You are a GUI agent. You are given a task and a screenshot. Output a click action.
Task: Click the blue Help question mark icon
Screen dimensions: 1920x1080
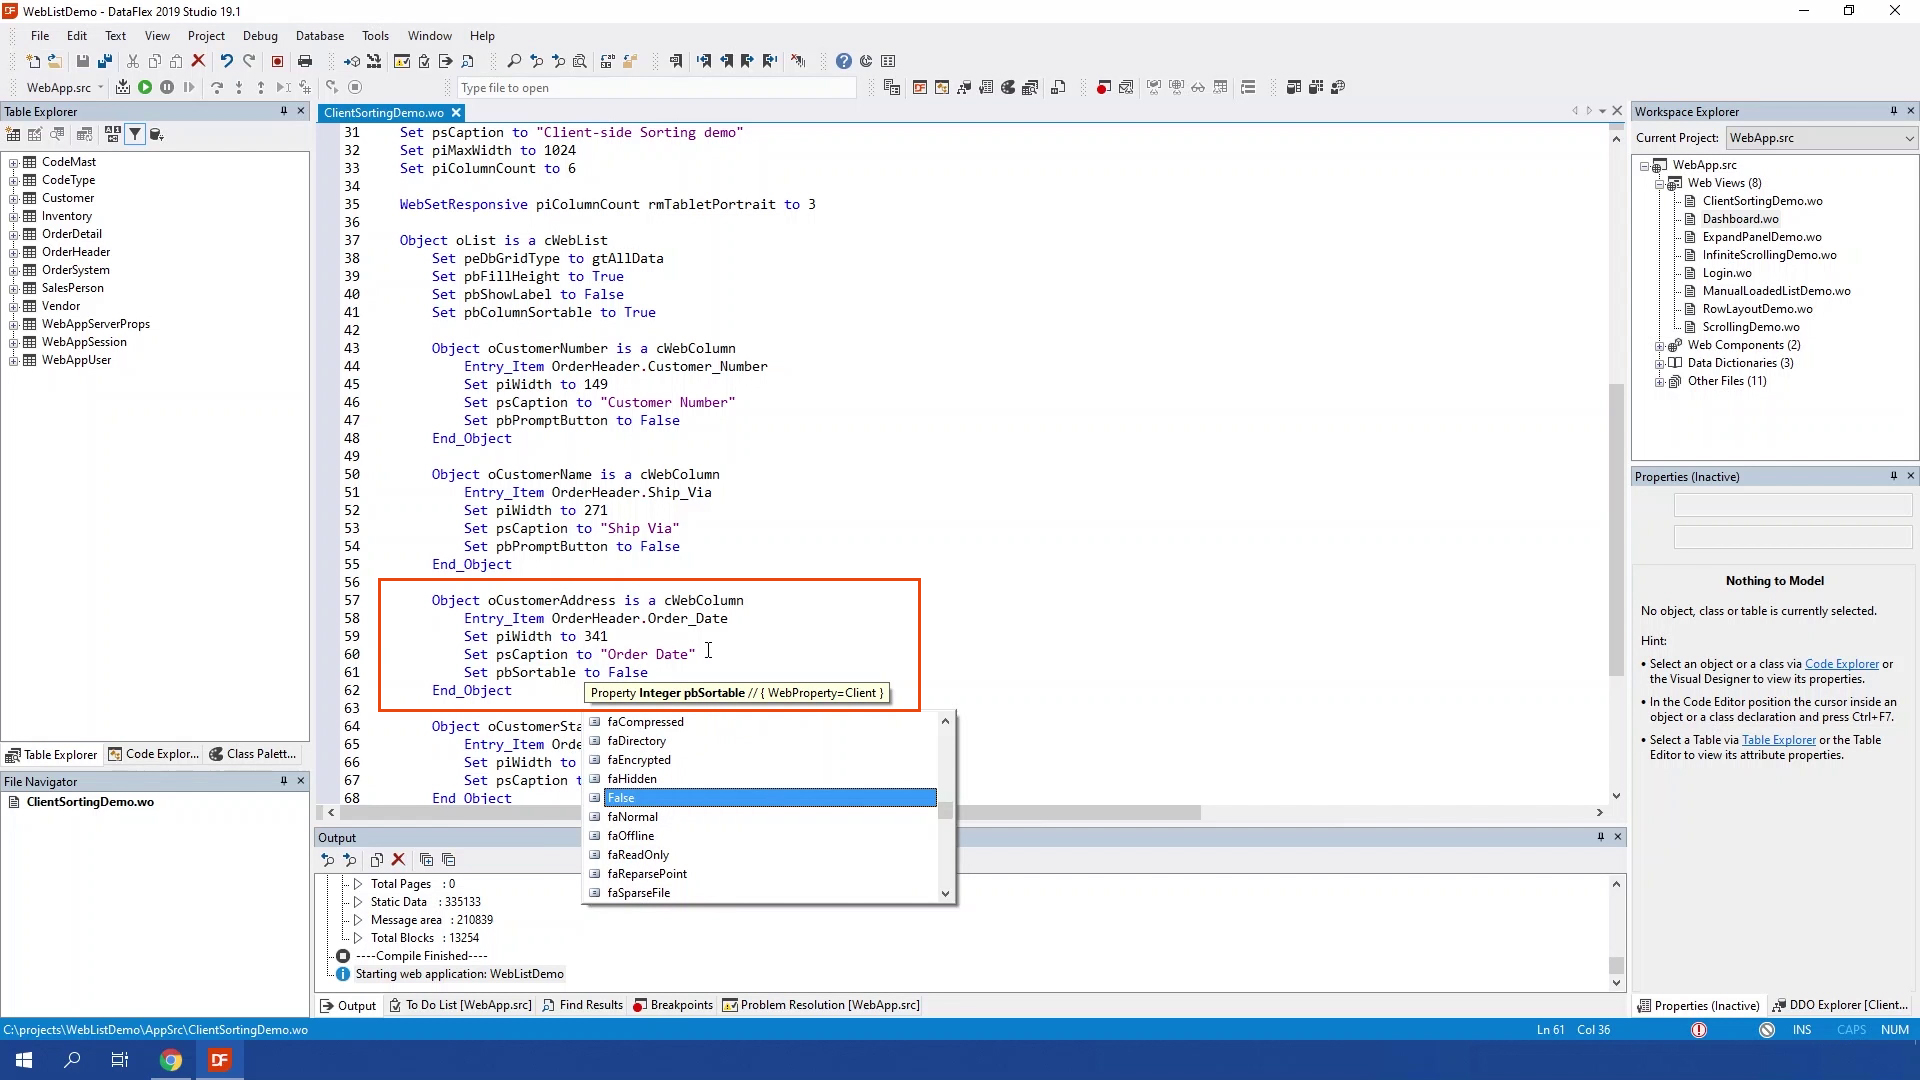(844, 61)
